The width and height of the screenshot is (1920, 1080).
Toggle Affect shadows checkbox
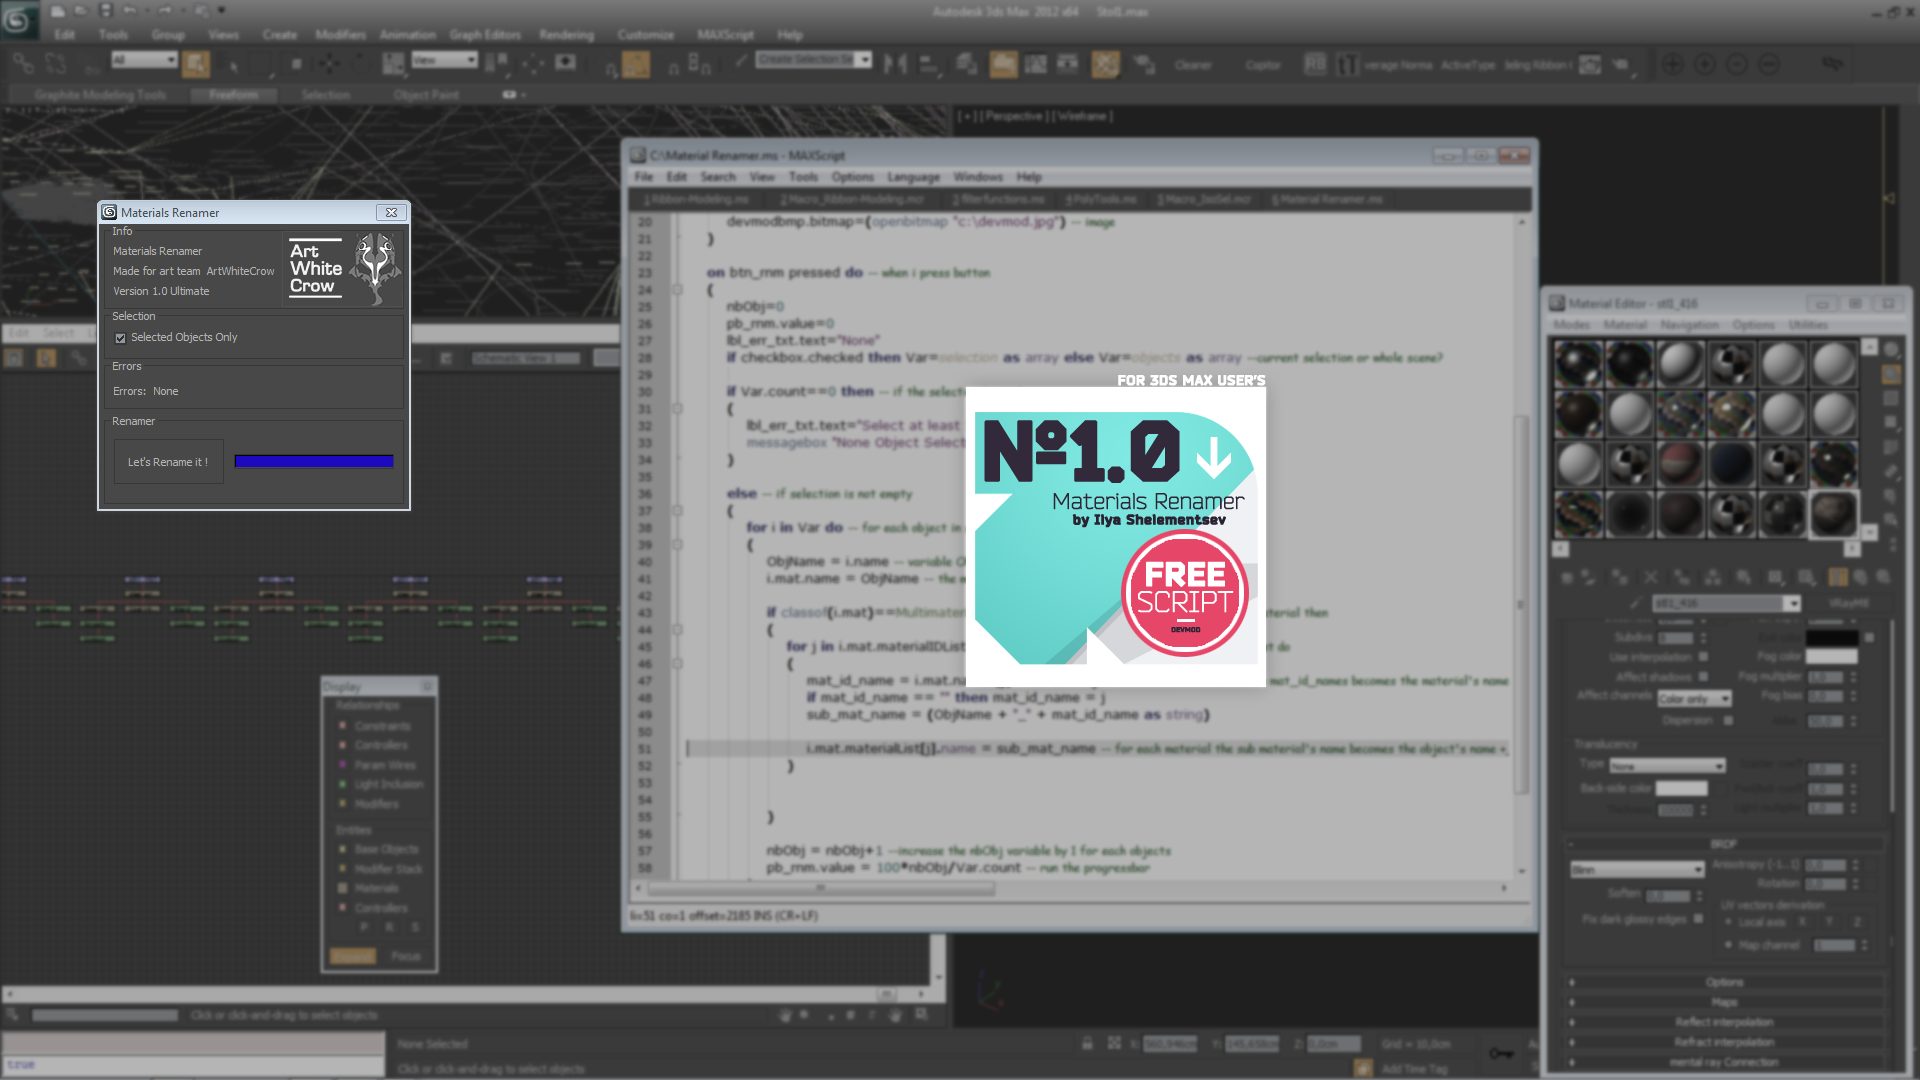[x=1703, y=677]
